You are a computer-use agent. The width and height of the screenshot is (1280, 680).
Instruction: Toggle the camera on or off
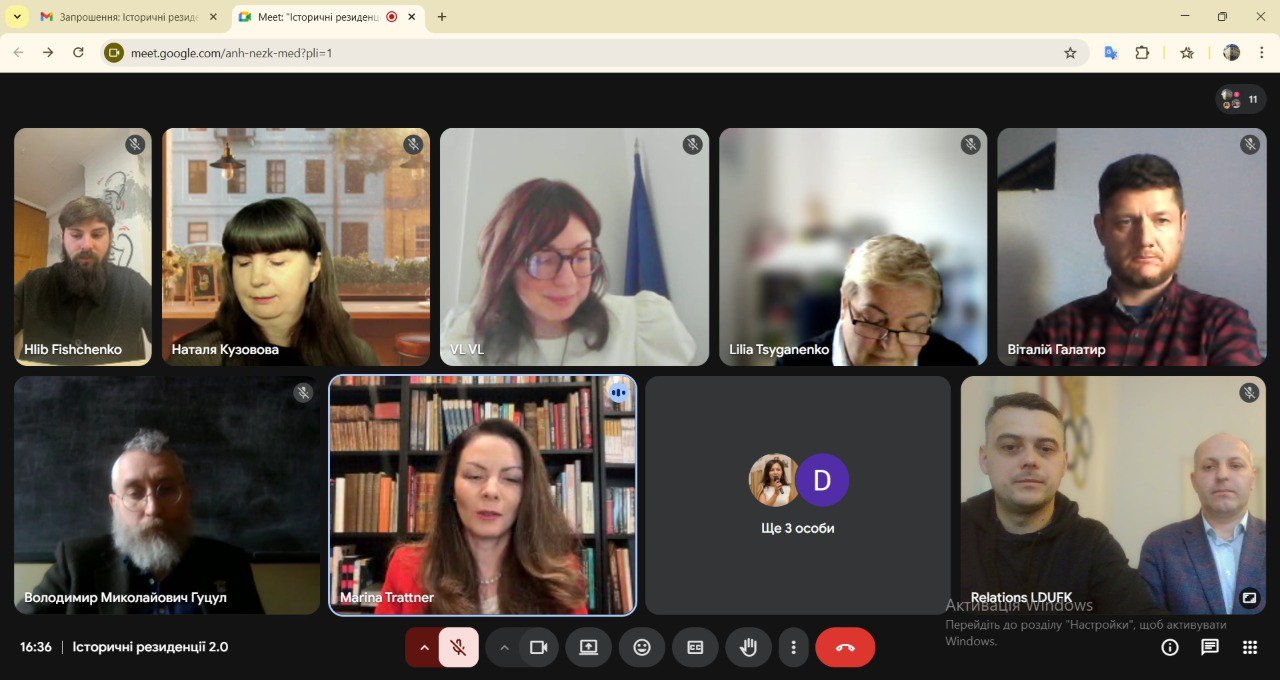[x=538, y=647]
